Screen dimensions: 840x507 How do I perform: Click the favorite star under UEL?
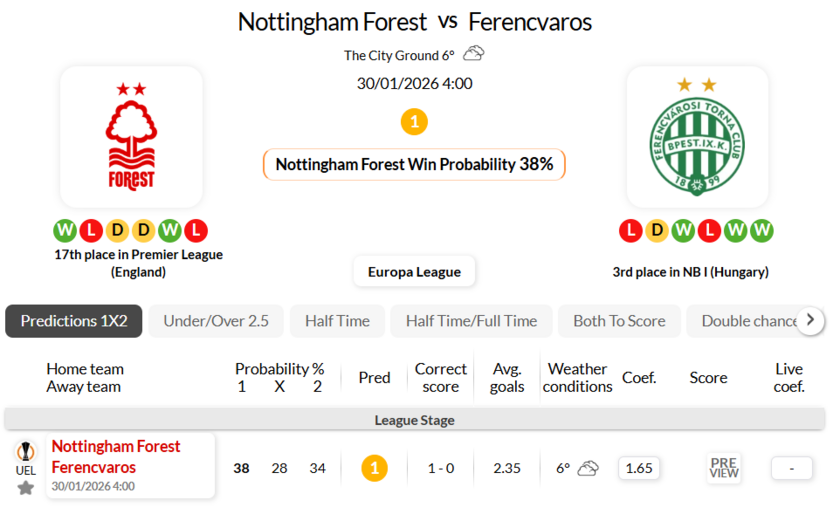point(26,487)
